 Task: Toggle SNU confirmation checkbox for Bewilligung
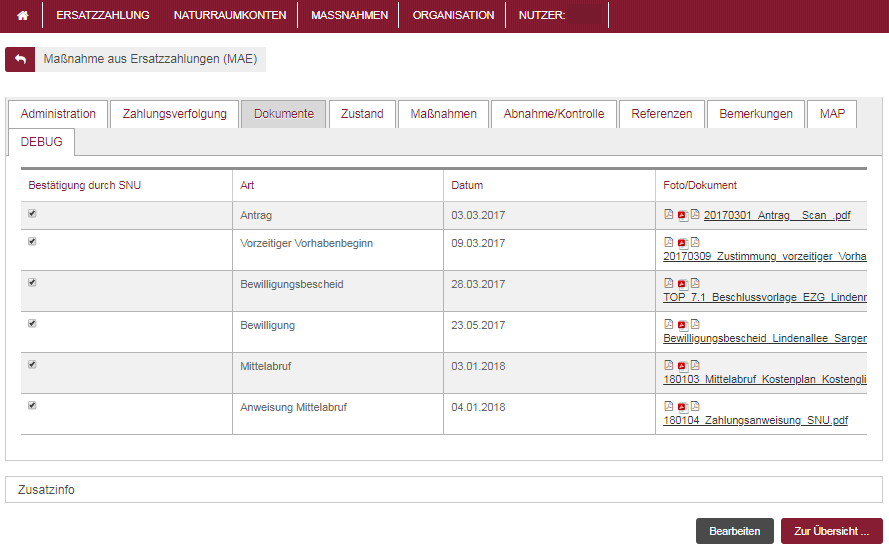[x=33, y=324]
